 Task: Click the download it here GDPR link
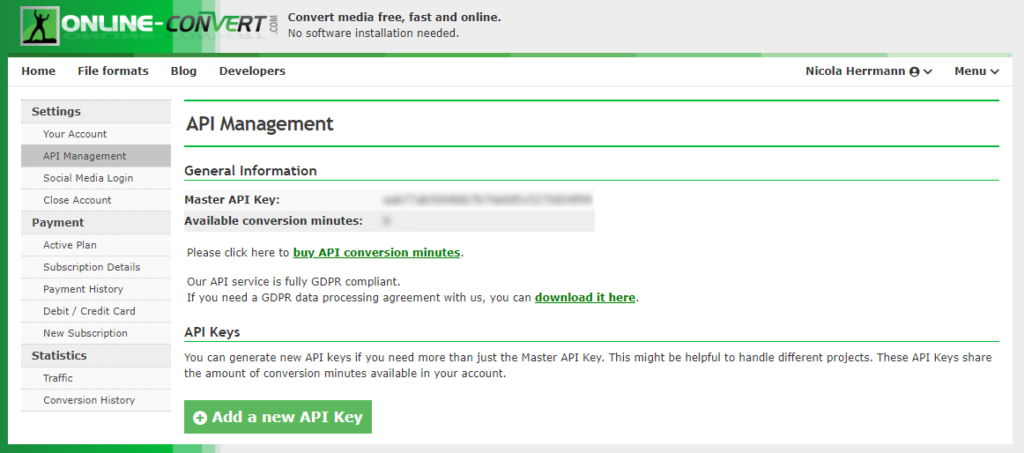(x=585, y=298)
